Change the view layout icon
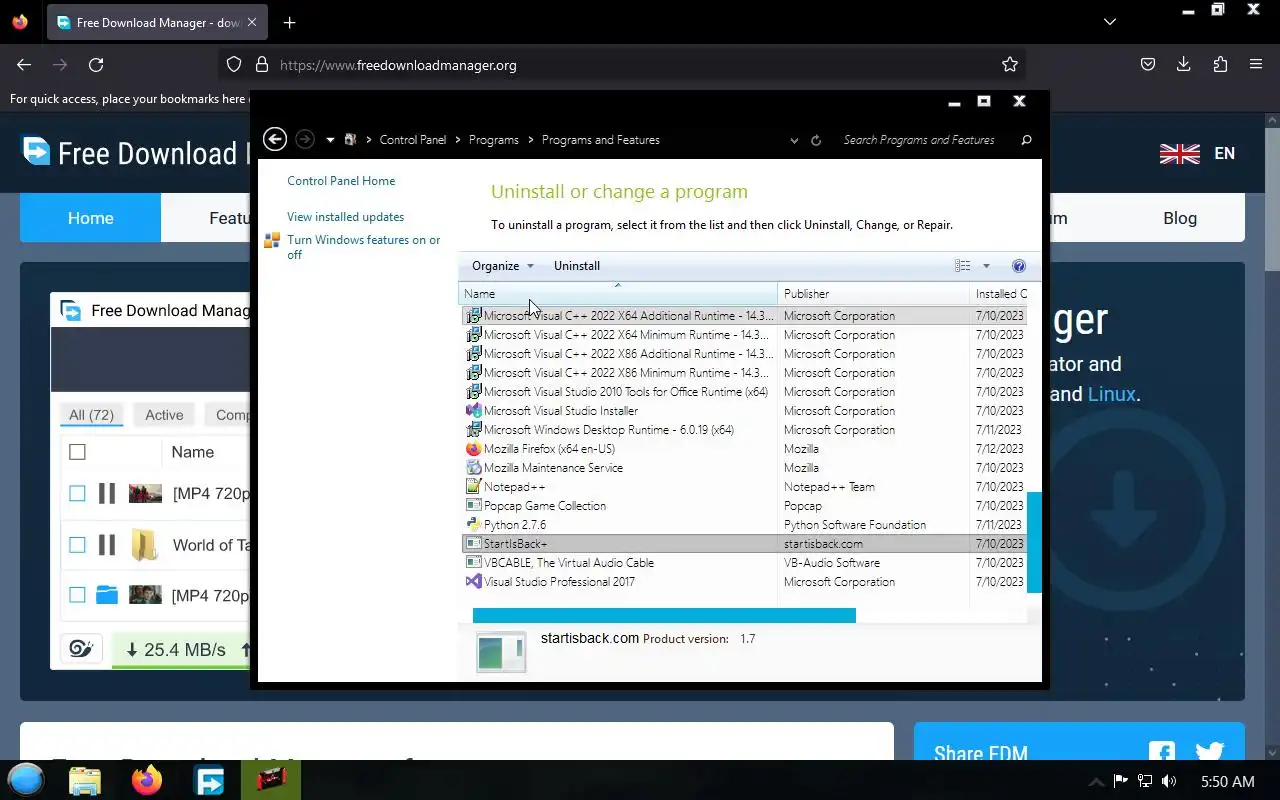This screenshot has height=800, width=1280. pos(962,266)
